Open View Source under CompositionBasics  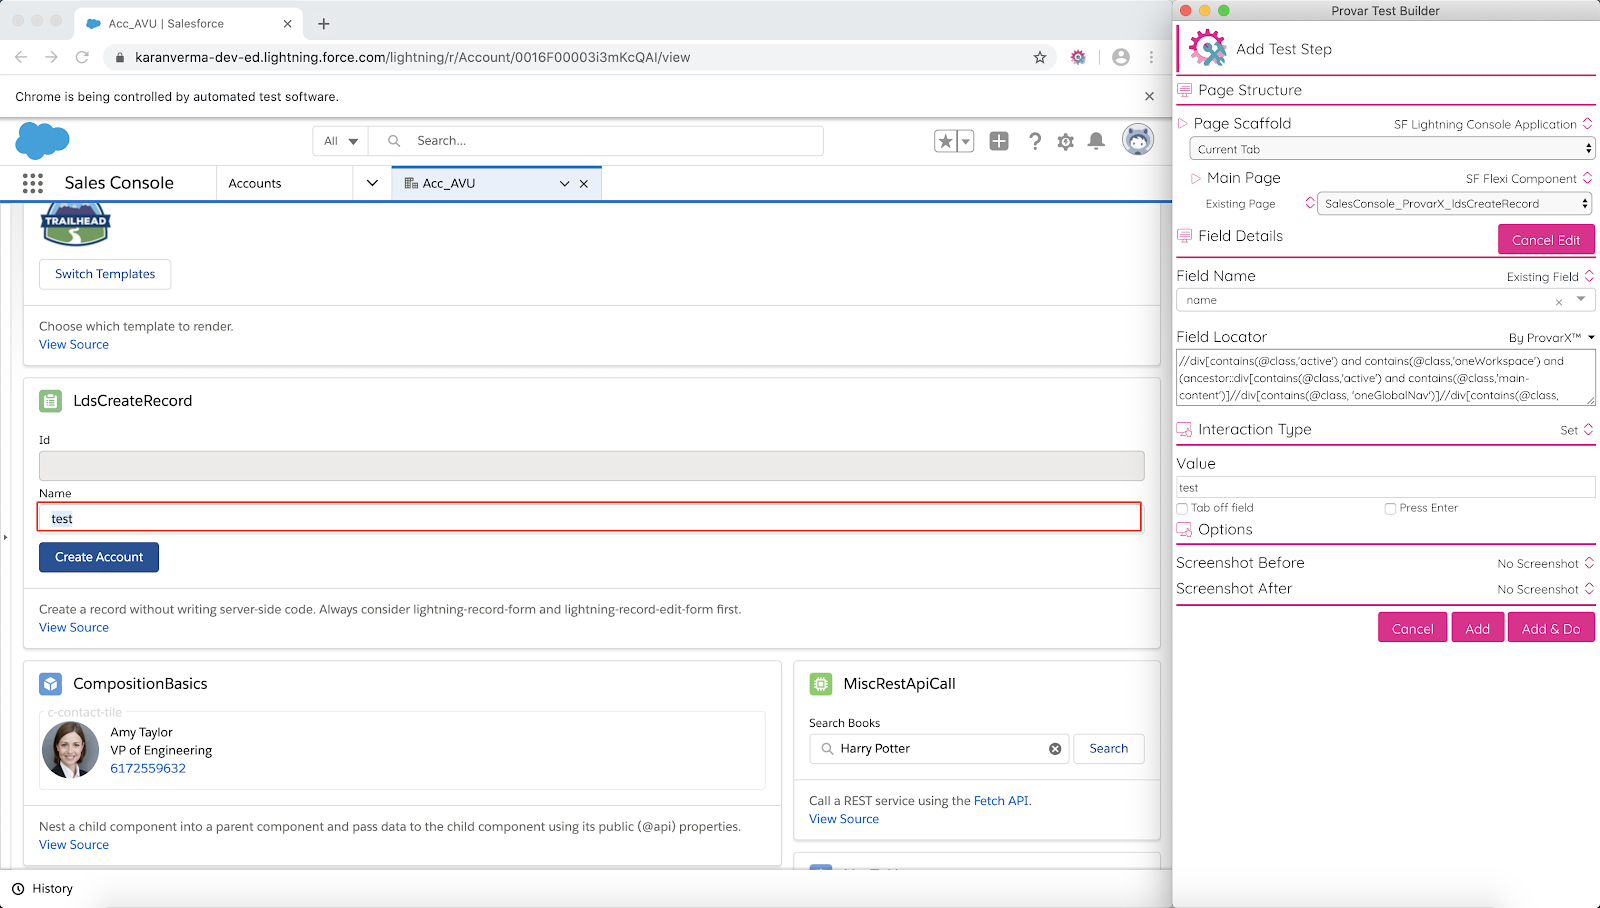(x=74, y=844)
